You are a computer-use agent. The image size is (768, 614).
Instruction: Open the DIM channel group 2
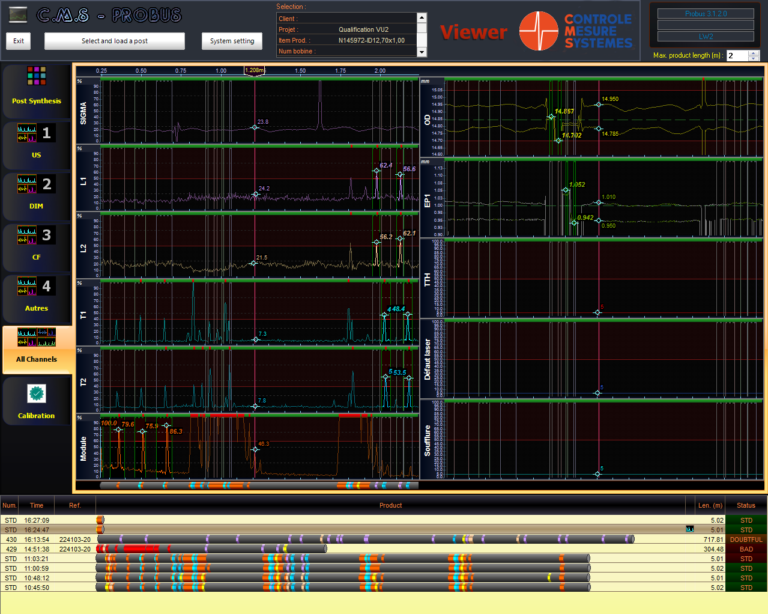tap(36, 192)
